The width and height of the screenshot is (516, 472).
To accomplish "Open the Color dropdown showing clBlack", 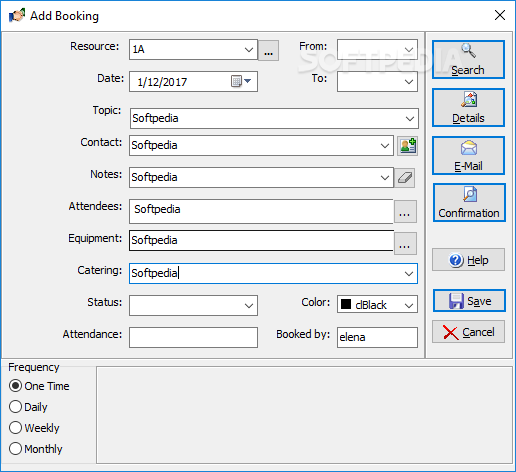I will tap(377, 304).
